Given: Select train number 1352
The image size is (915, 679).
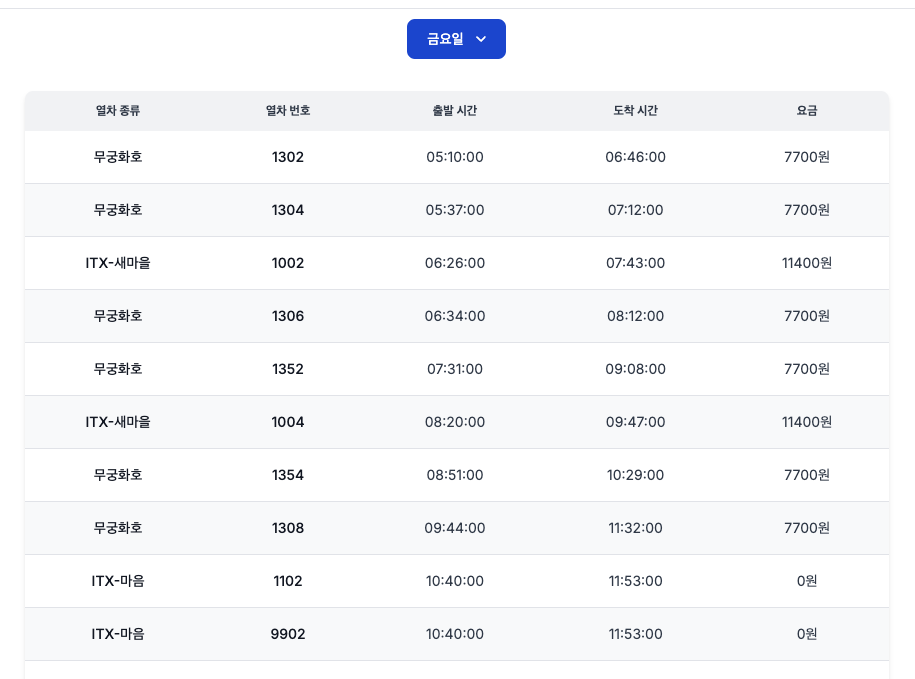Looking at the screenshot, I should pyautogui.click(x=288, y=369).
